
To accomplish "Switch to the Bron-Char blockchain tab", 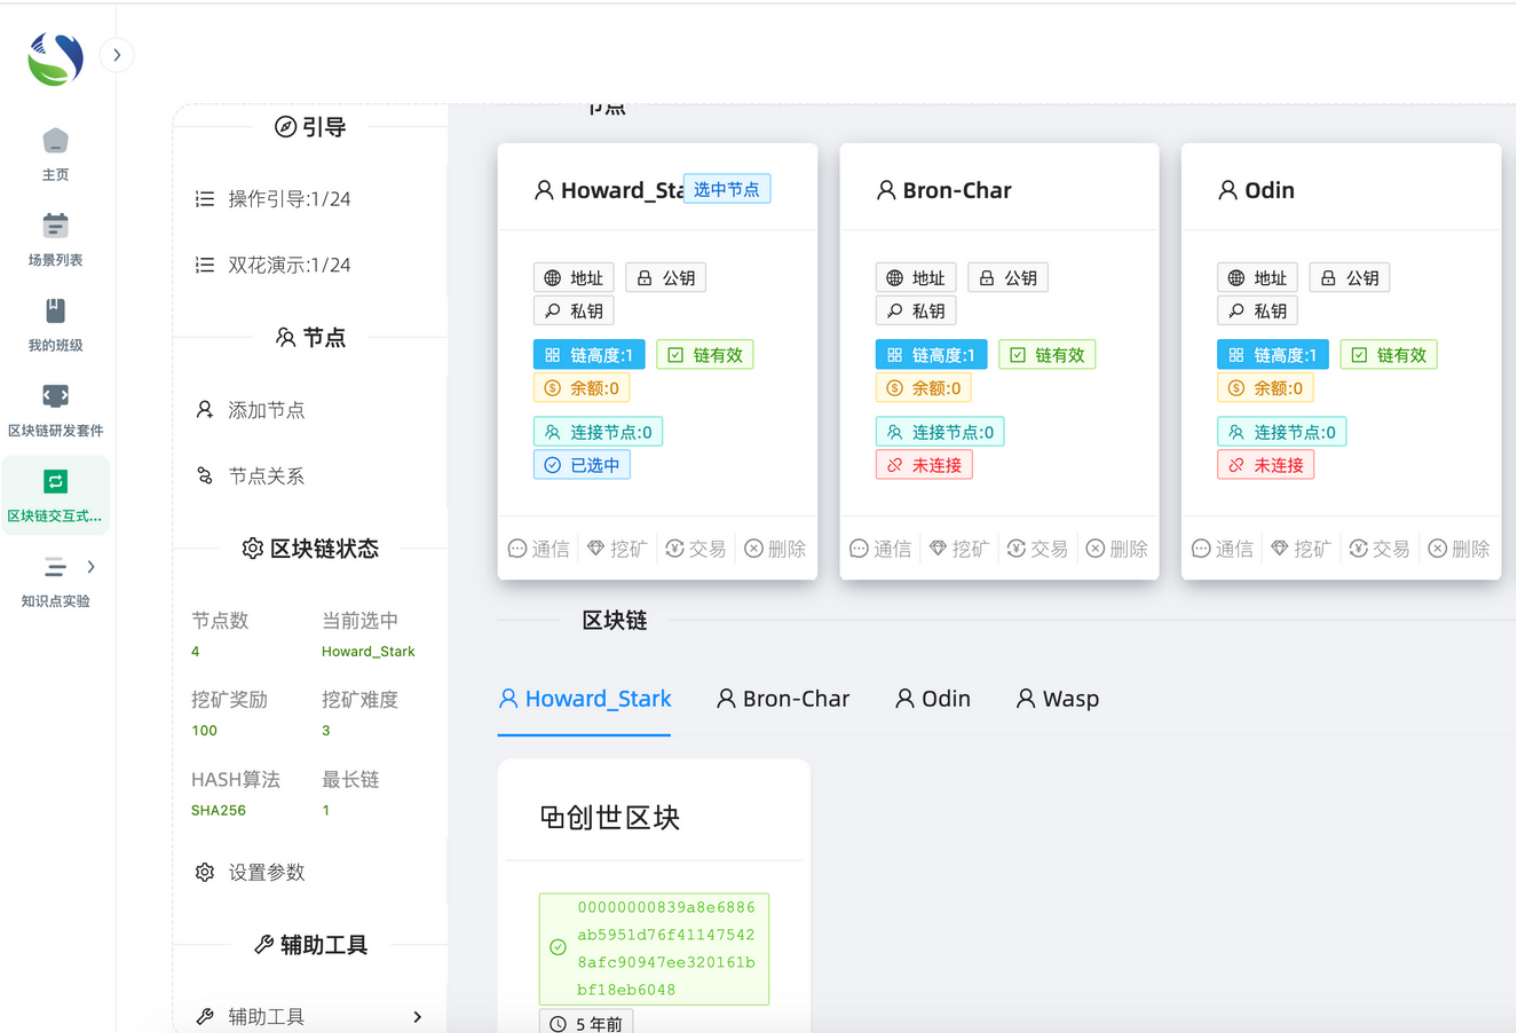I will (783, 699).
